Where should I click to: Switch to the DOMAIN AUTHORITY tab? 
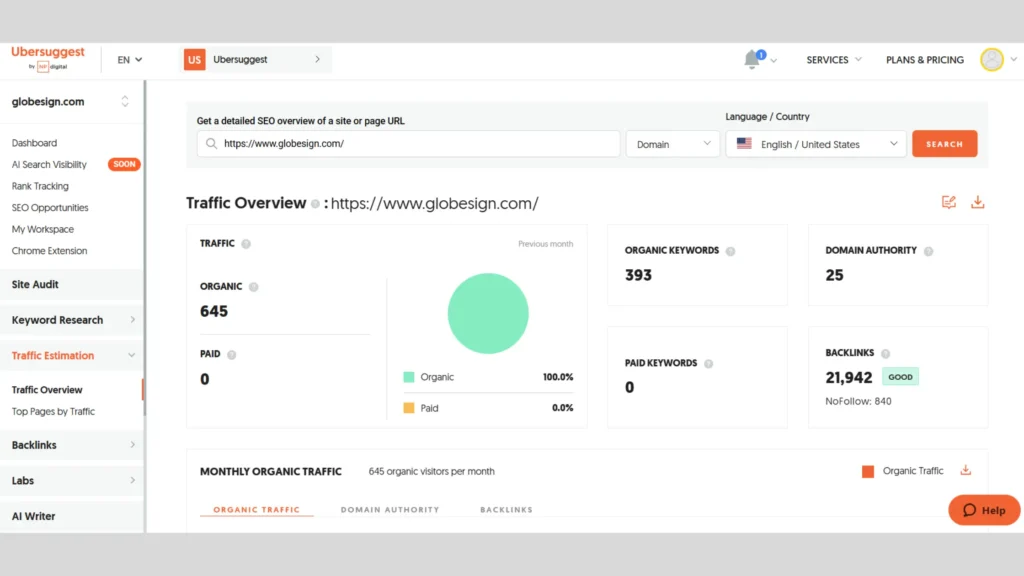[x=390, y=509]
